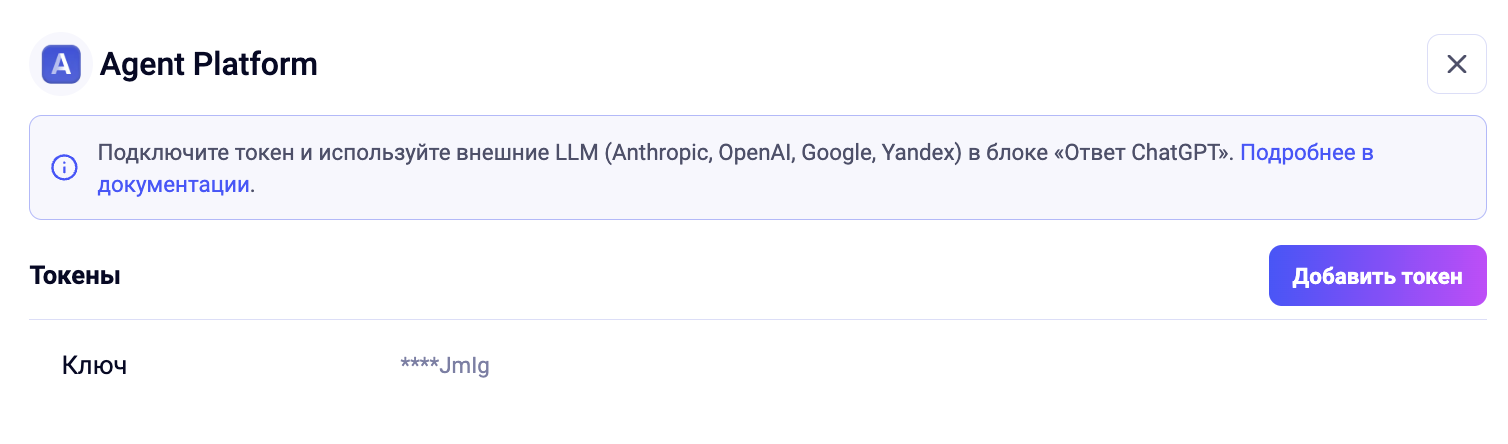Click the info icon in the banner
Viewport: 1508px width, 444px height.
click(64, 166)
